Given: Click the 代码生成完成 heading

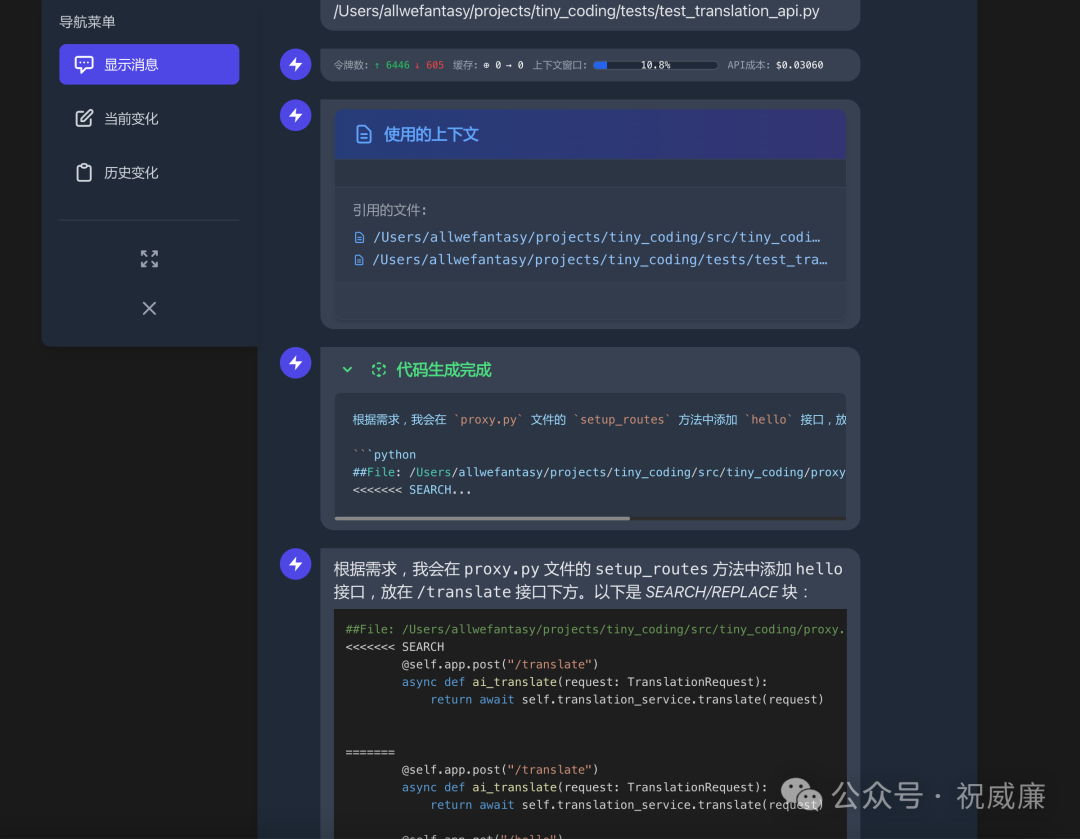Looking at the screenshot, I should click(444, 370).
